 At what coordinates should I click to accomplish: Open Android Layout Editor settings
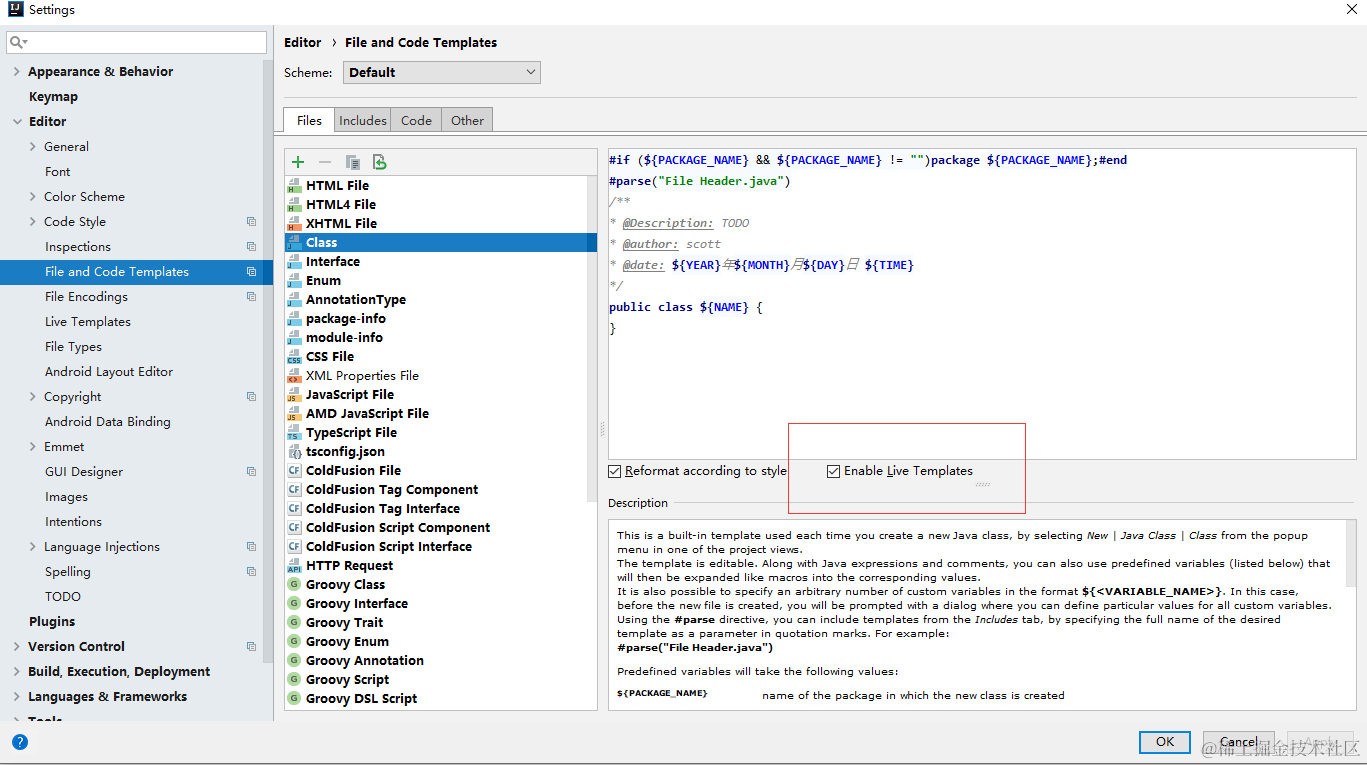coord(109,372)
